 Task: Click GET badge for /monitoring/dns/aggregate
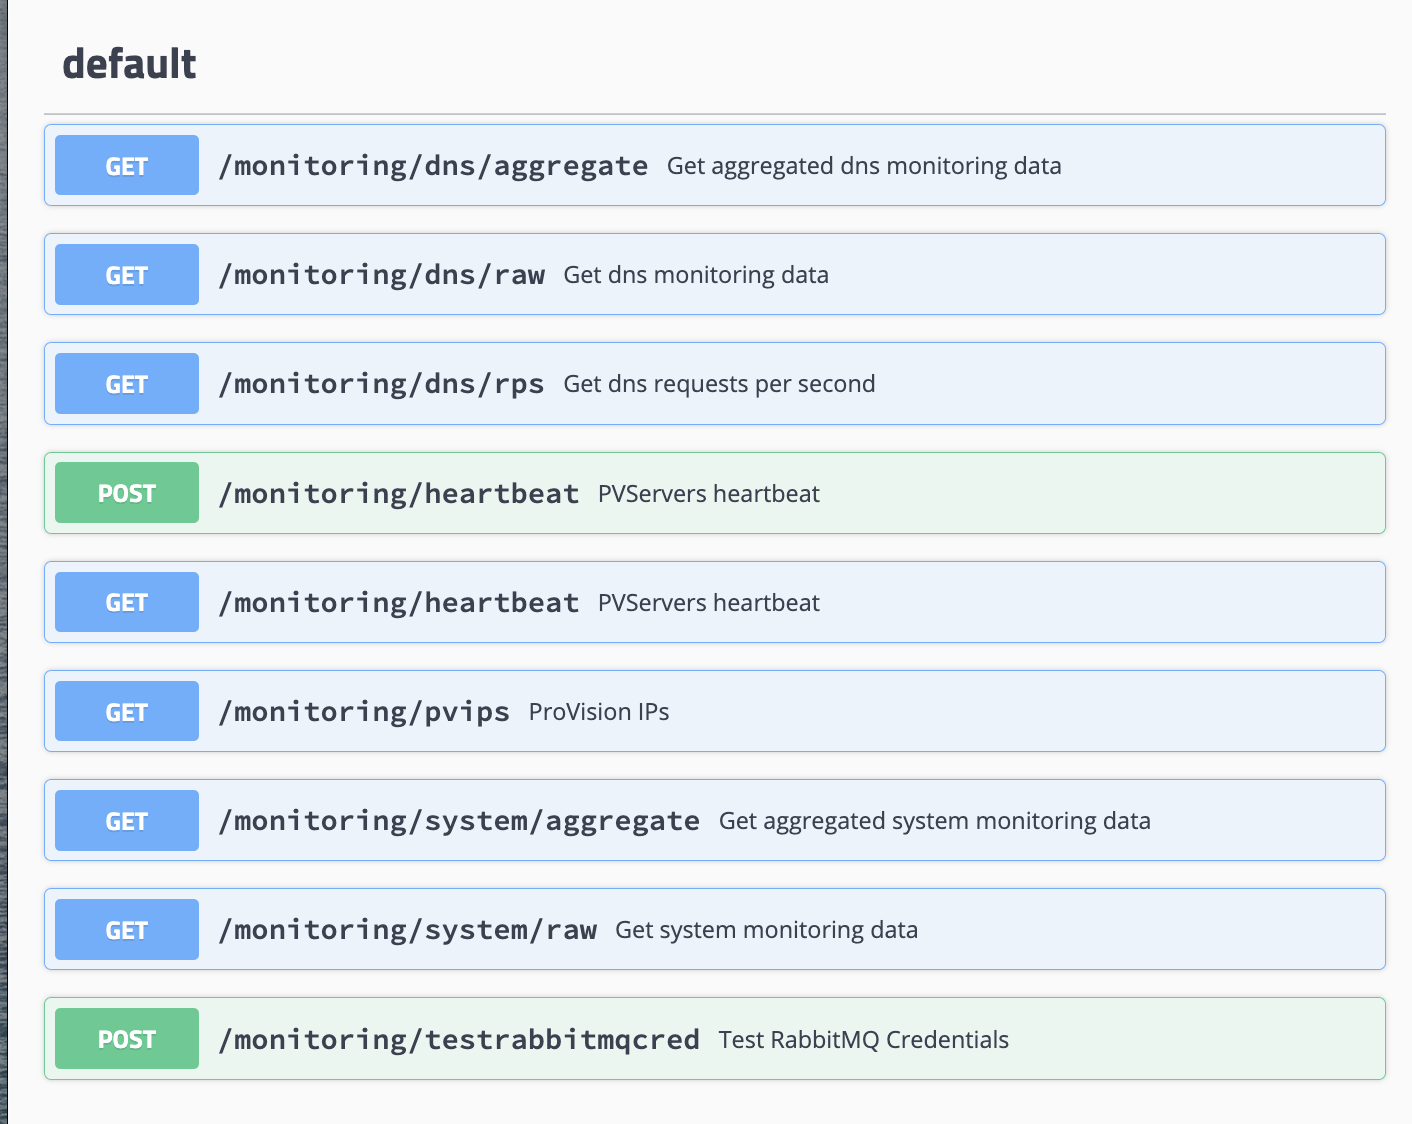point(127,166)
